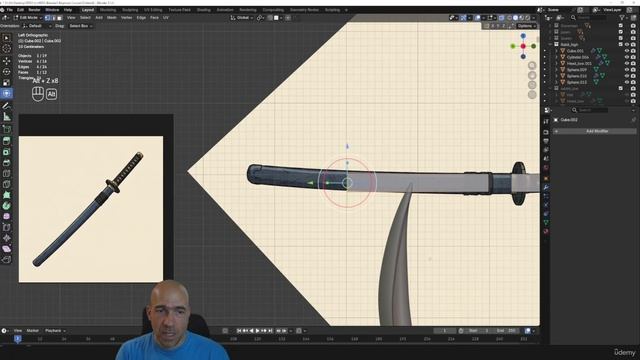Viewport: 640px width, 360px height.
Task: Click the Add Modifier button
Action: click(x=595, y=131)
